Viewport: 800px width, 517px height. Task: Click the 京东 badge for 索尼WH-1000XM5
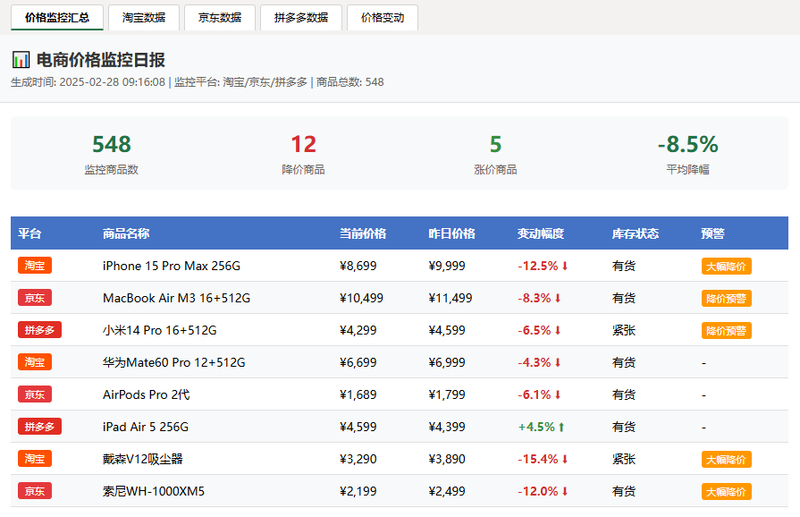coord(35,491)
